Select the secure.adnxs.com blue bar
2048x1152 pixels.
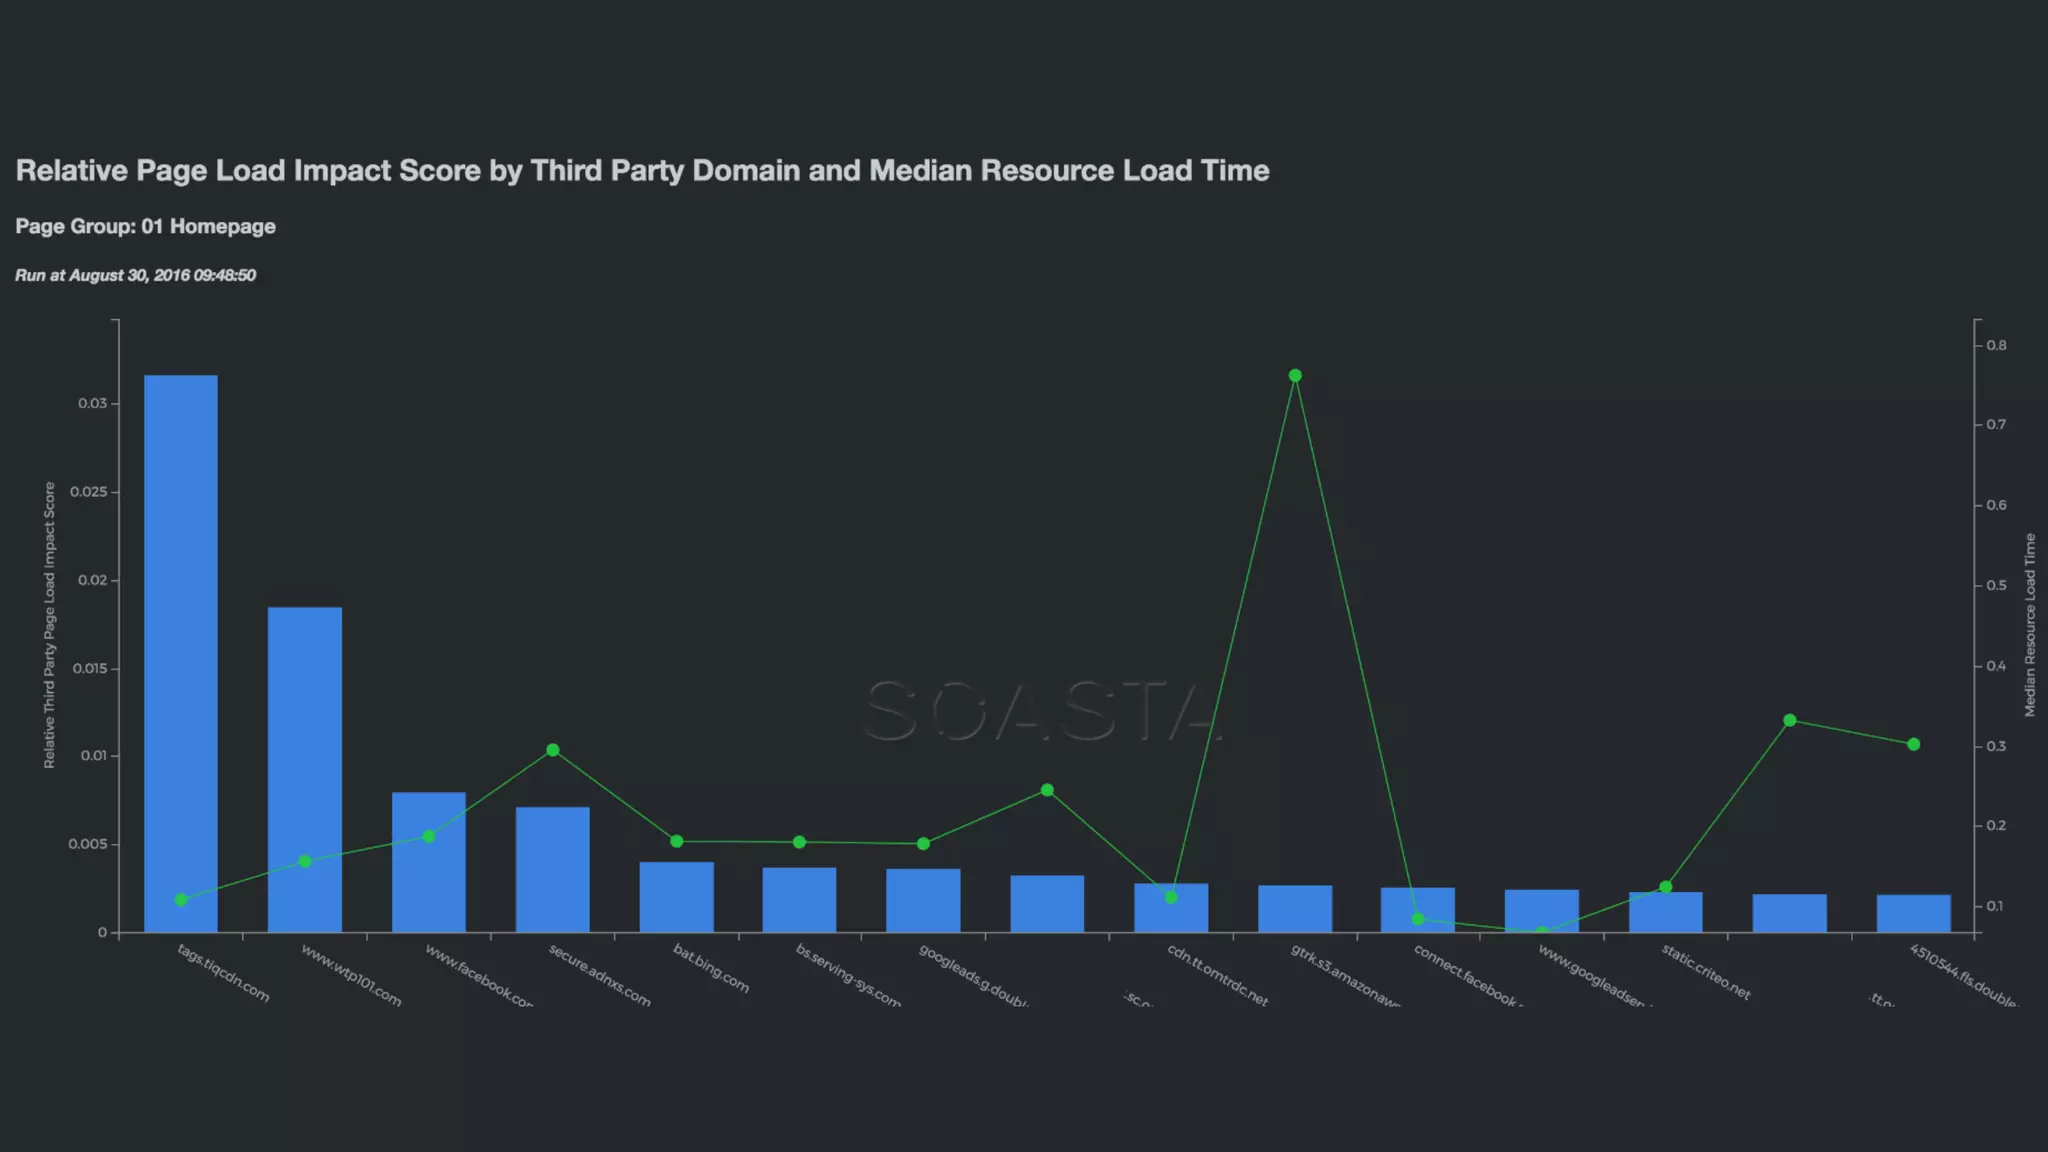click(553, 869)
